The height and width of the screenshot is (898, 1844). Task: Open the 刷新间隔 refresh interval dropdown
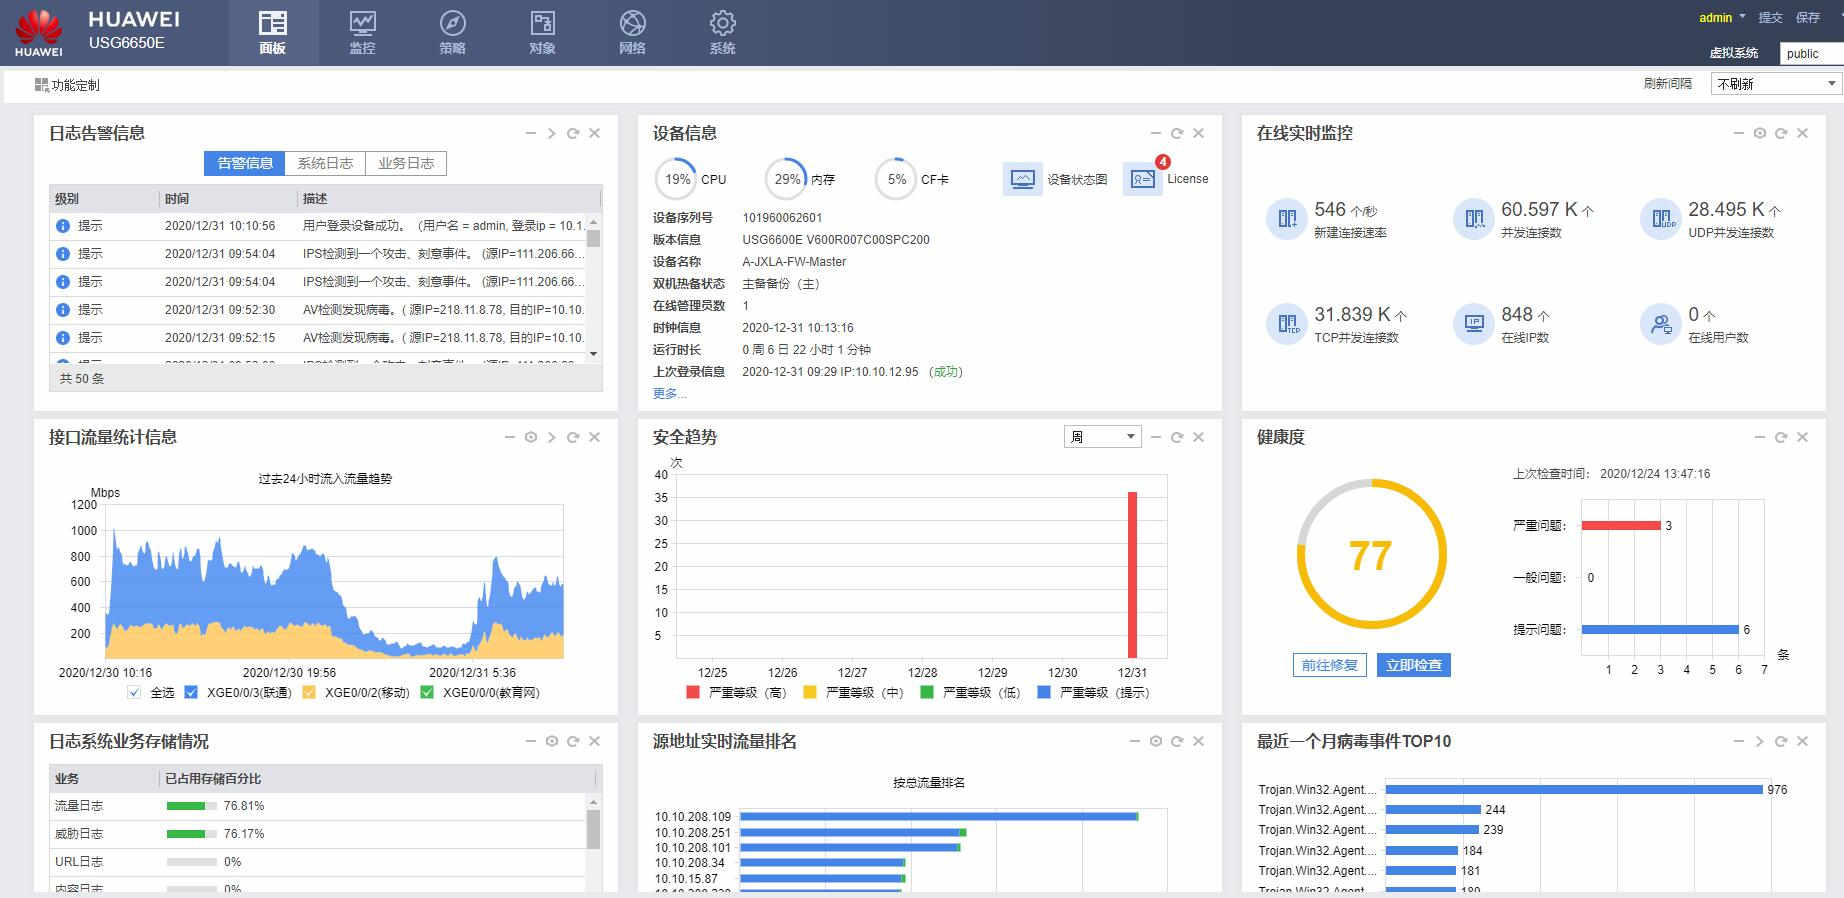pos(1776,84)
